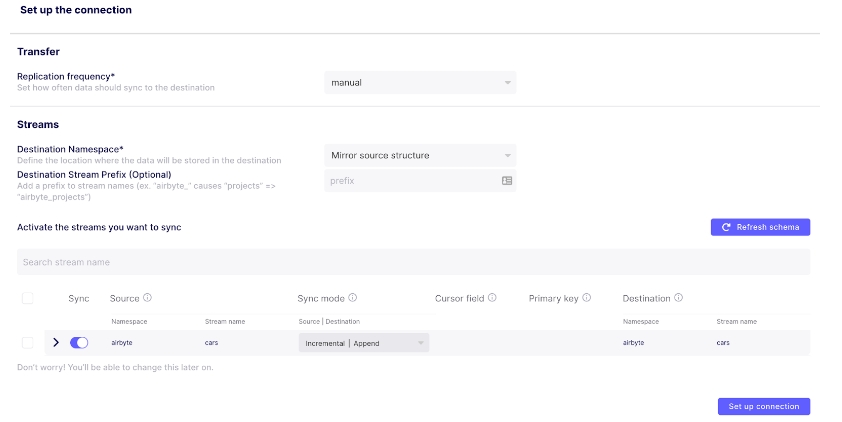Click the info icon beside Destination header
Image resolution: width=842 pixels, height=422 pixels.
click(679, 298)
